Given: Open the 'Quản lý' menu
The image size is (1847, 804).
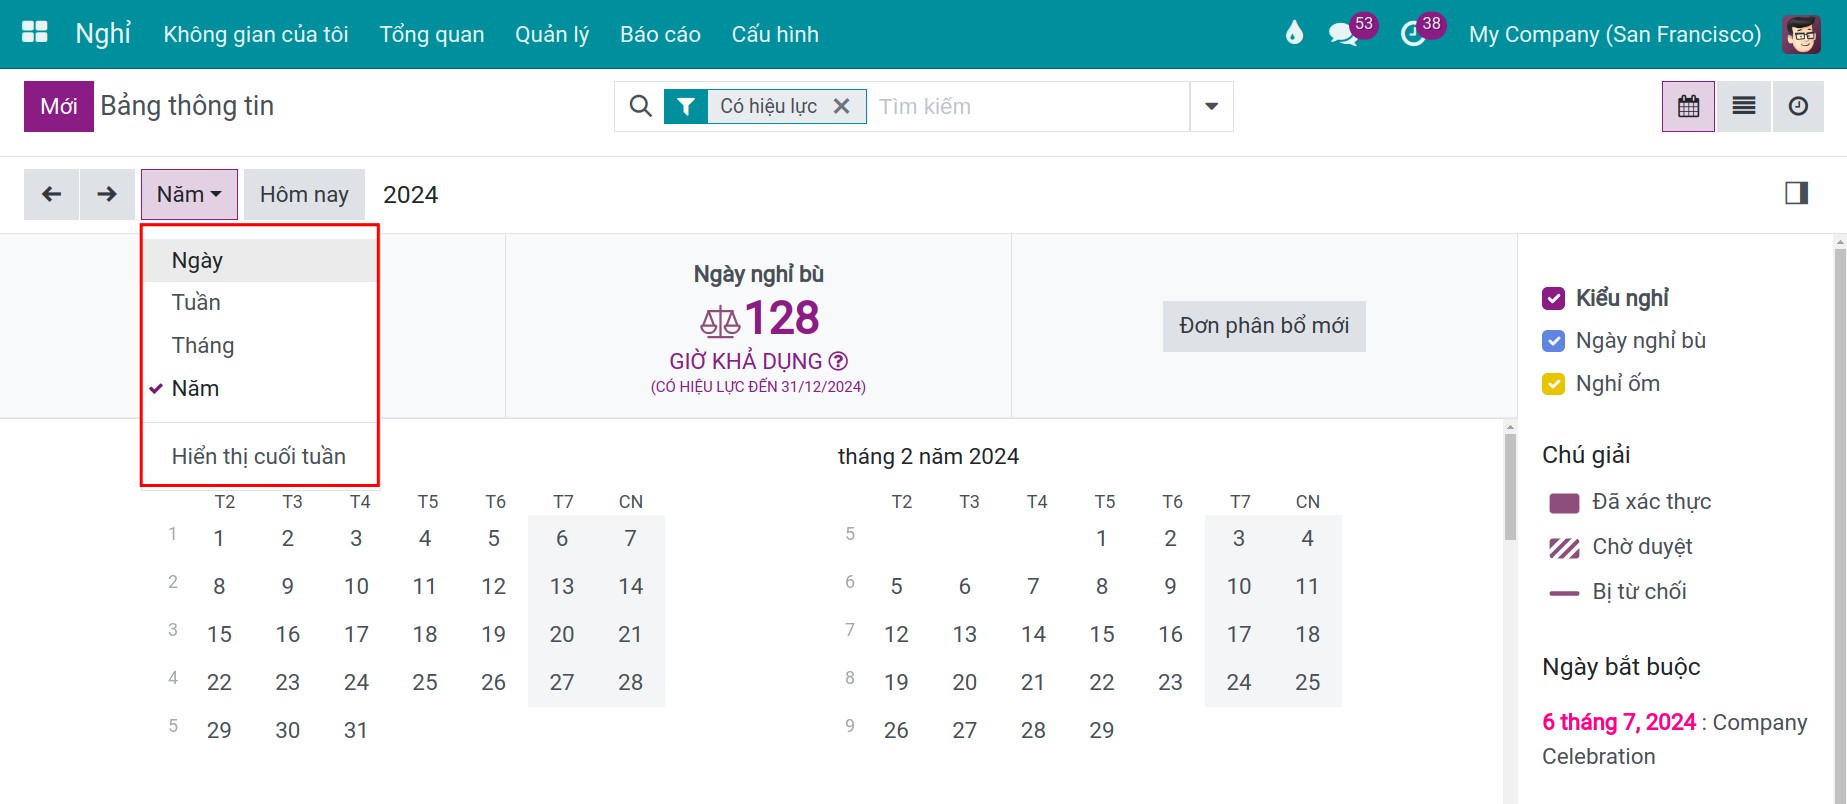Looking at the screenshot, I should [552, 34].
